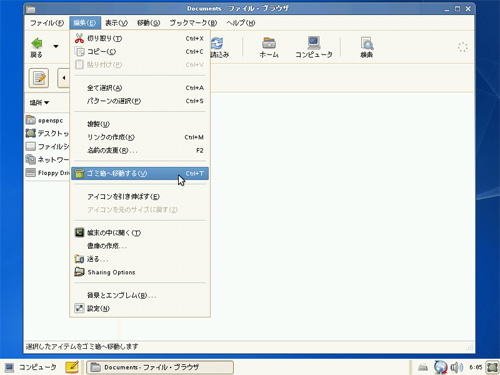Viewport: 500px width, 375px height.
Task: Go to the ホーム folder
Action: click(x=269, y=48)
